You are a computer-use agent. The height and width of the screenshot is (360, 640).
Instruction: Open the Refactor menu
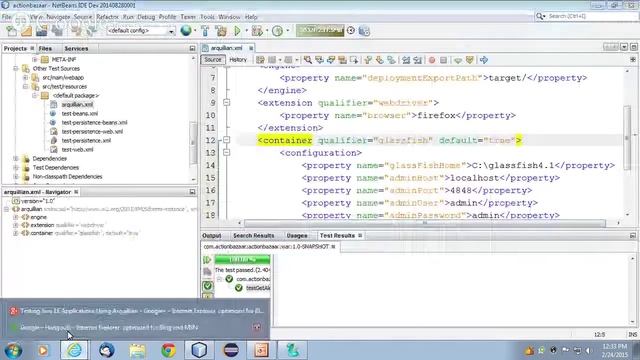point(107,17)
